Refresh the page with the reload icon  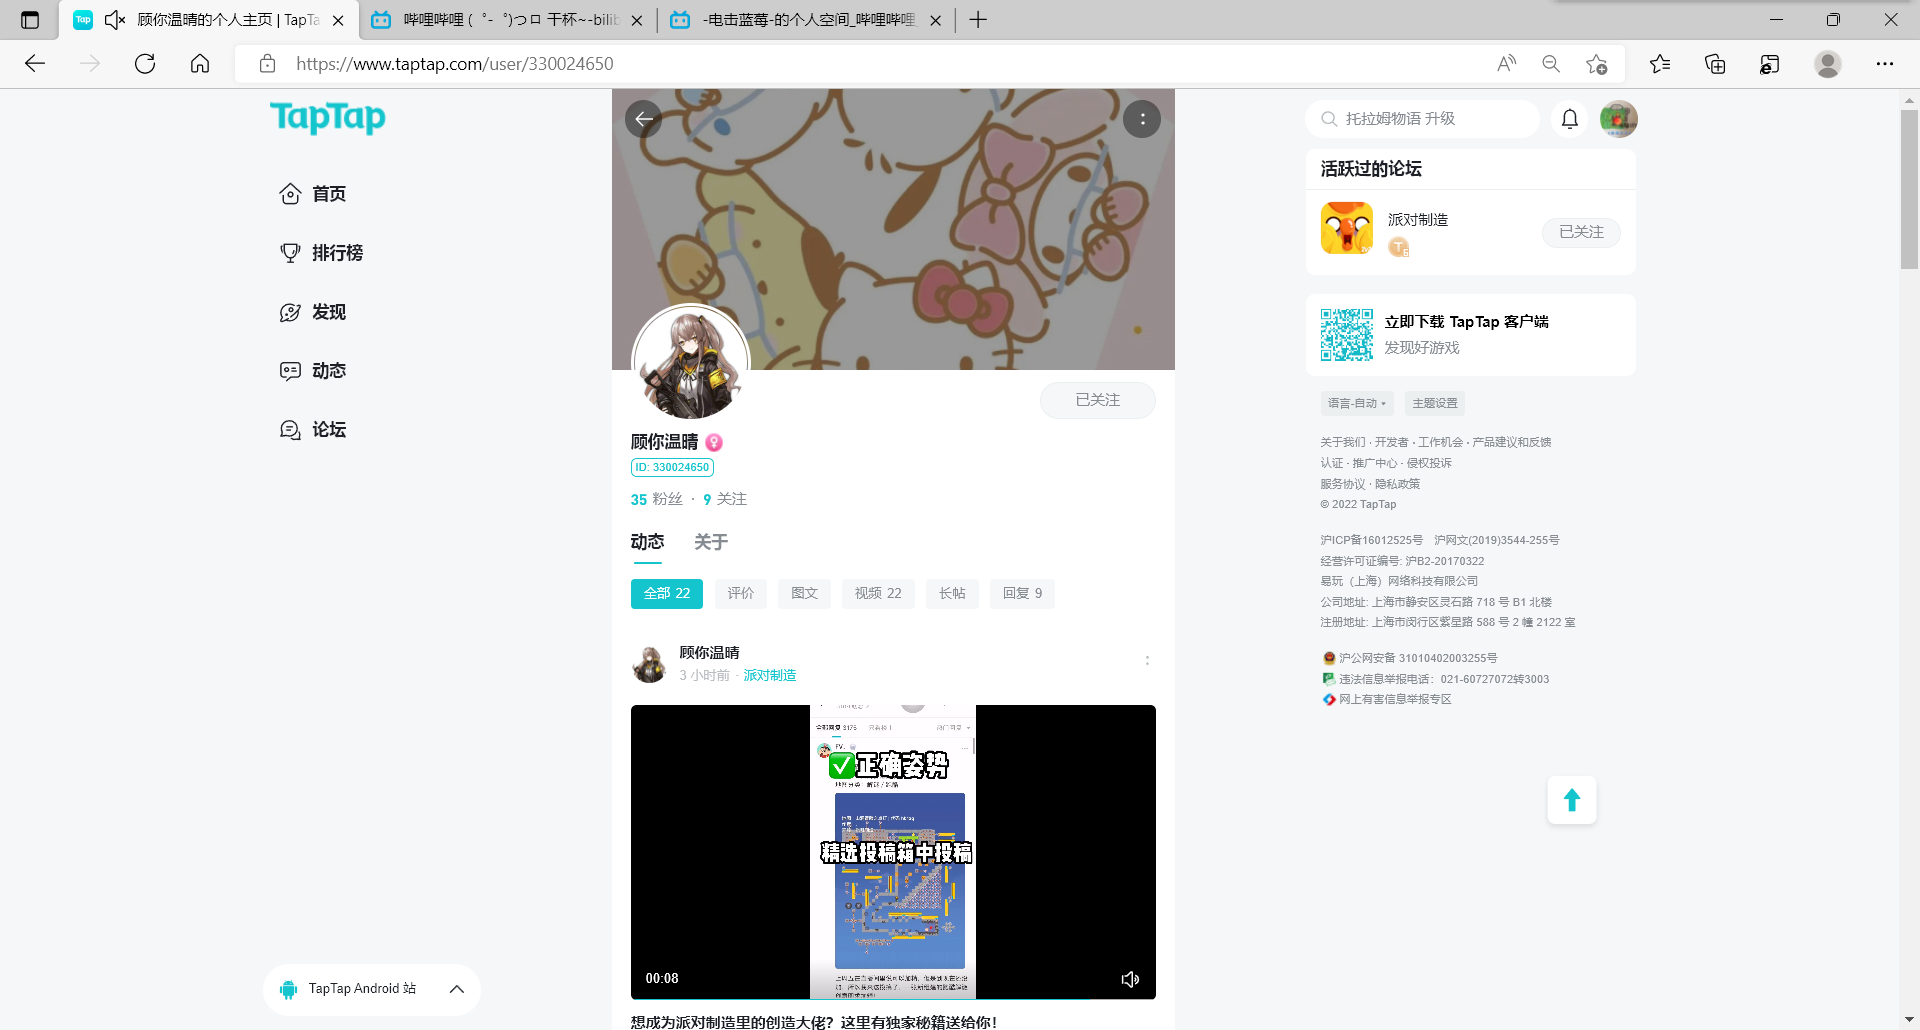coord(145,64)
